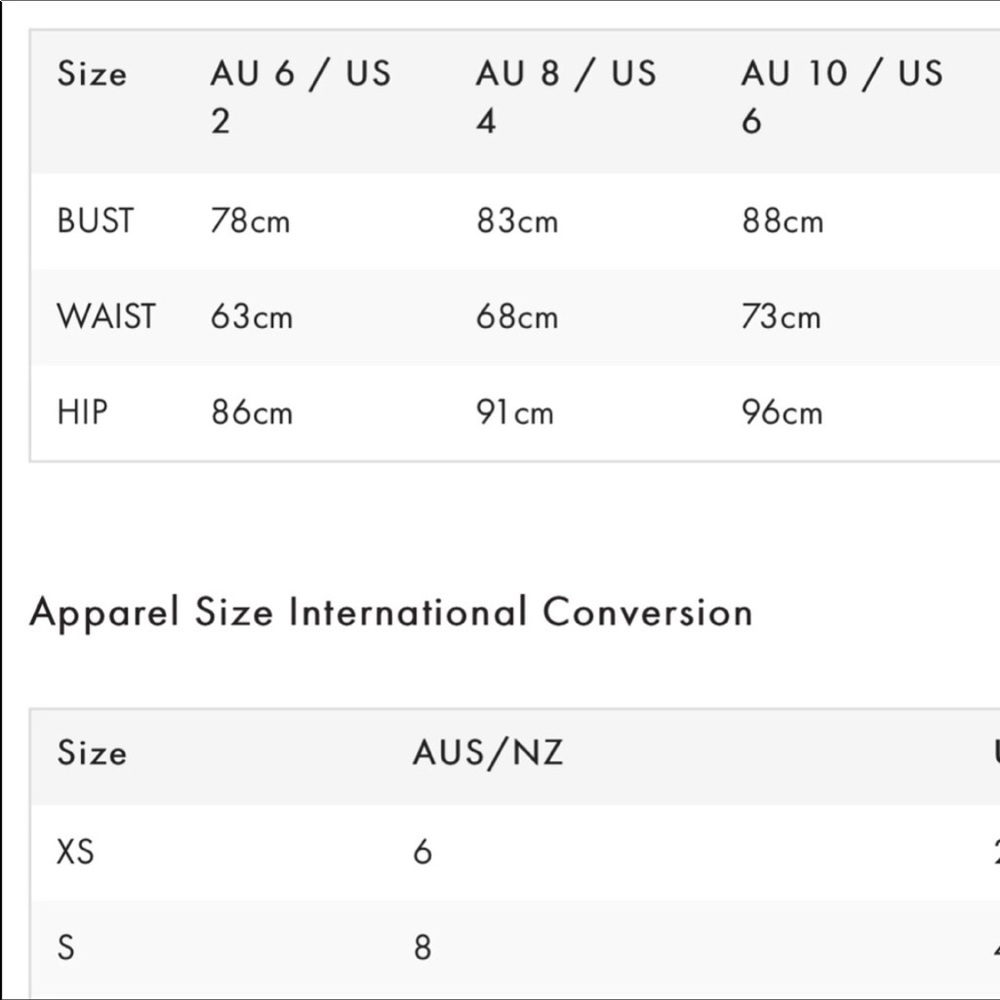
Task: Click the AU 8 / US 4 column header
Action: [x=566, y=97]
